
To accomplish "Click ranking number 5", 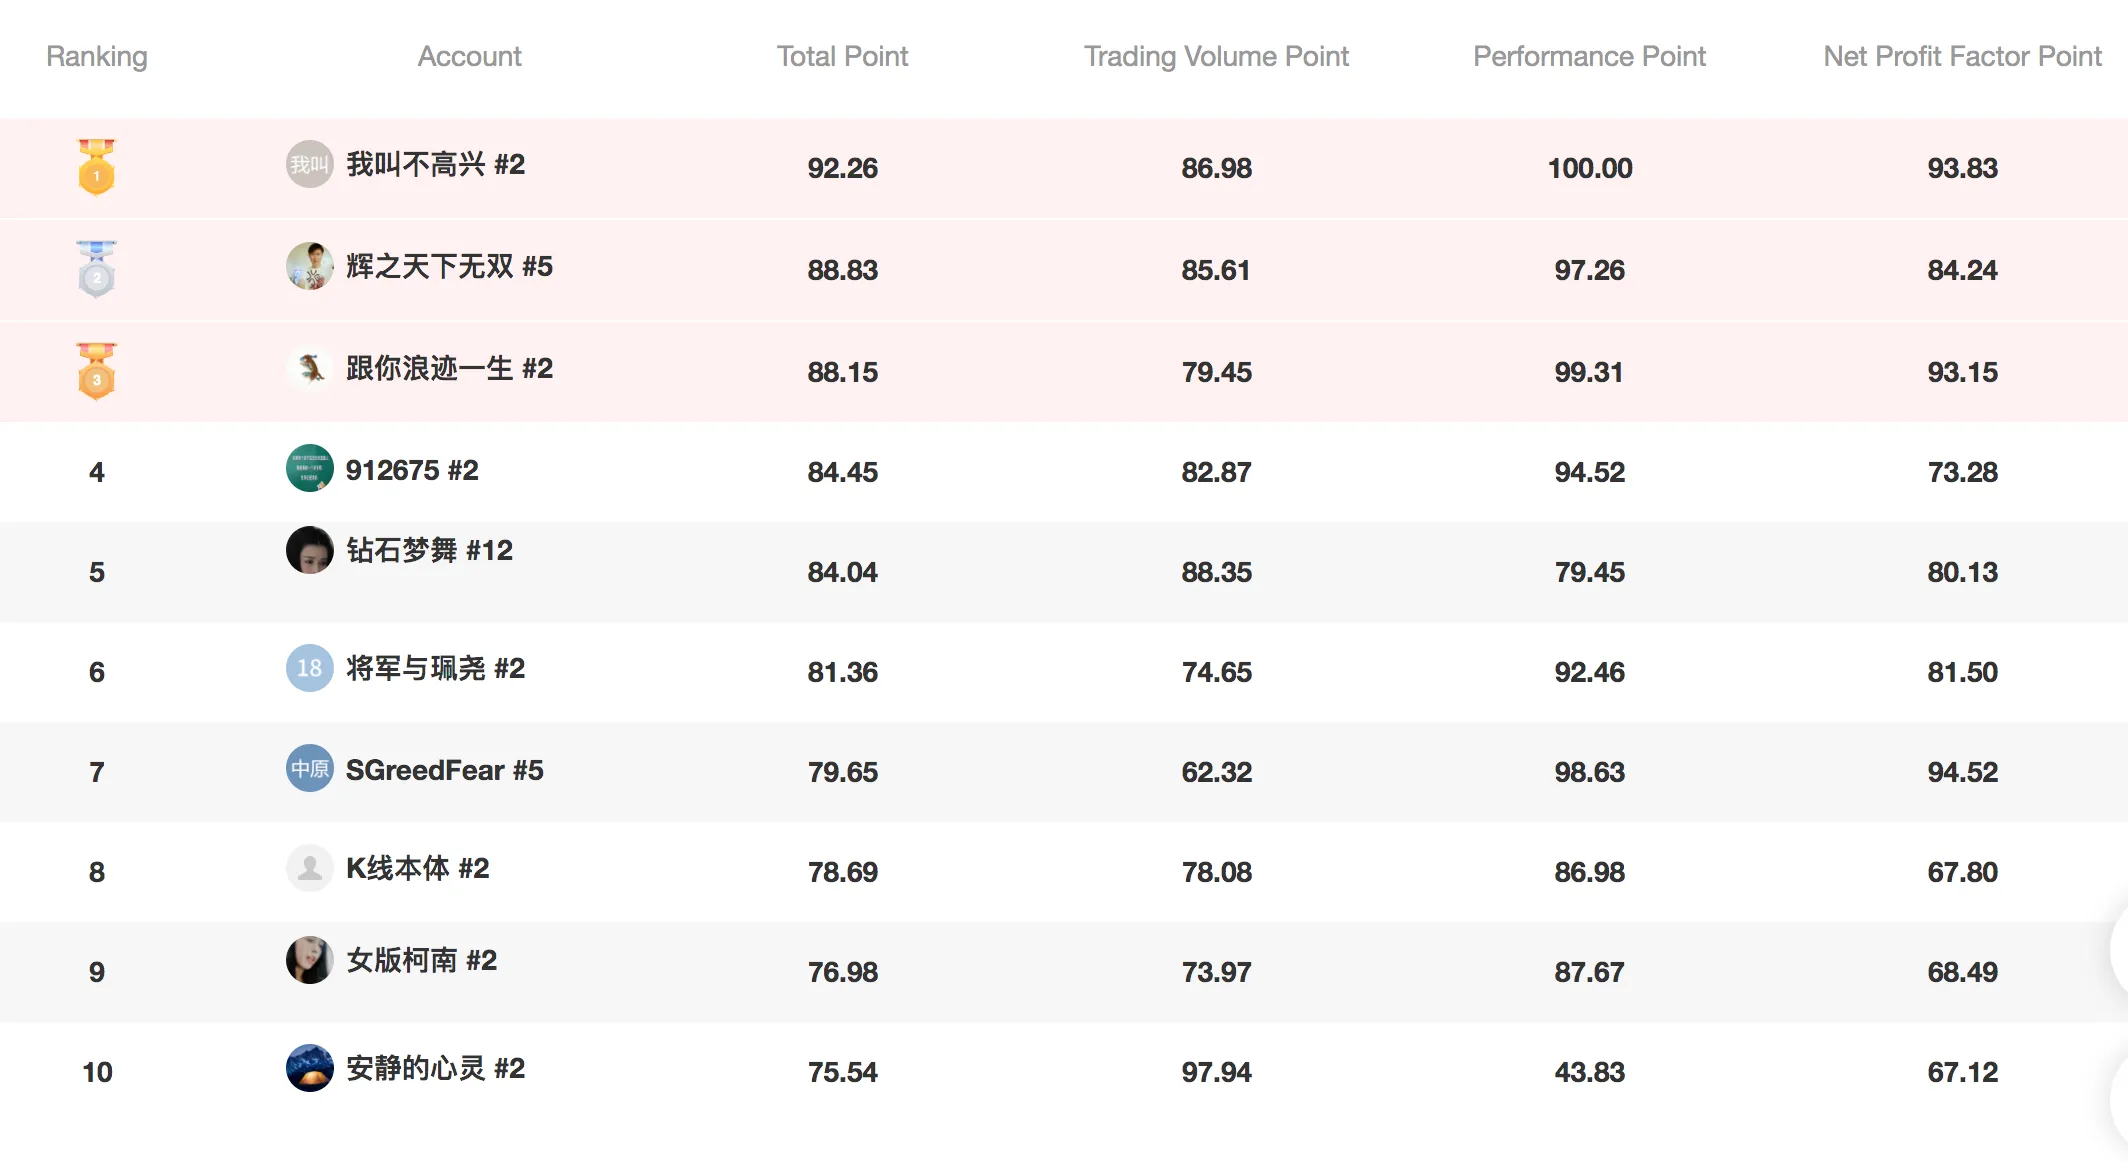I will (x=97, y=572).
